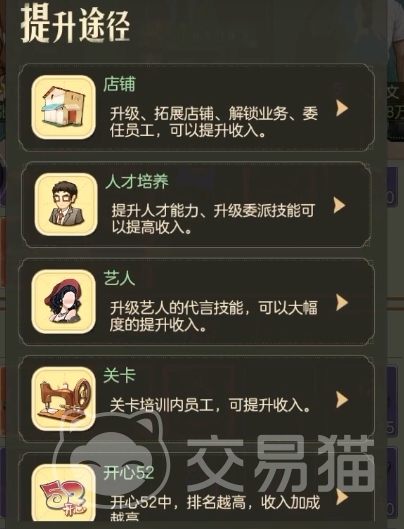Image resolution: width=404 pixels, height=529 pixels.
Task: Select the 人才培养 title
Action: click(x=137, y=182)
